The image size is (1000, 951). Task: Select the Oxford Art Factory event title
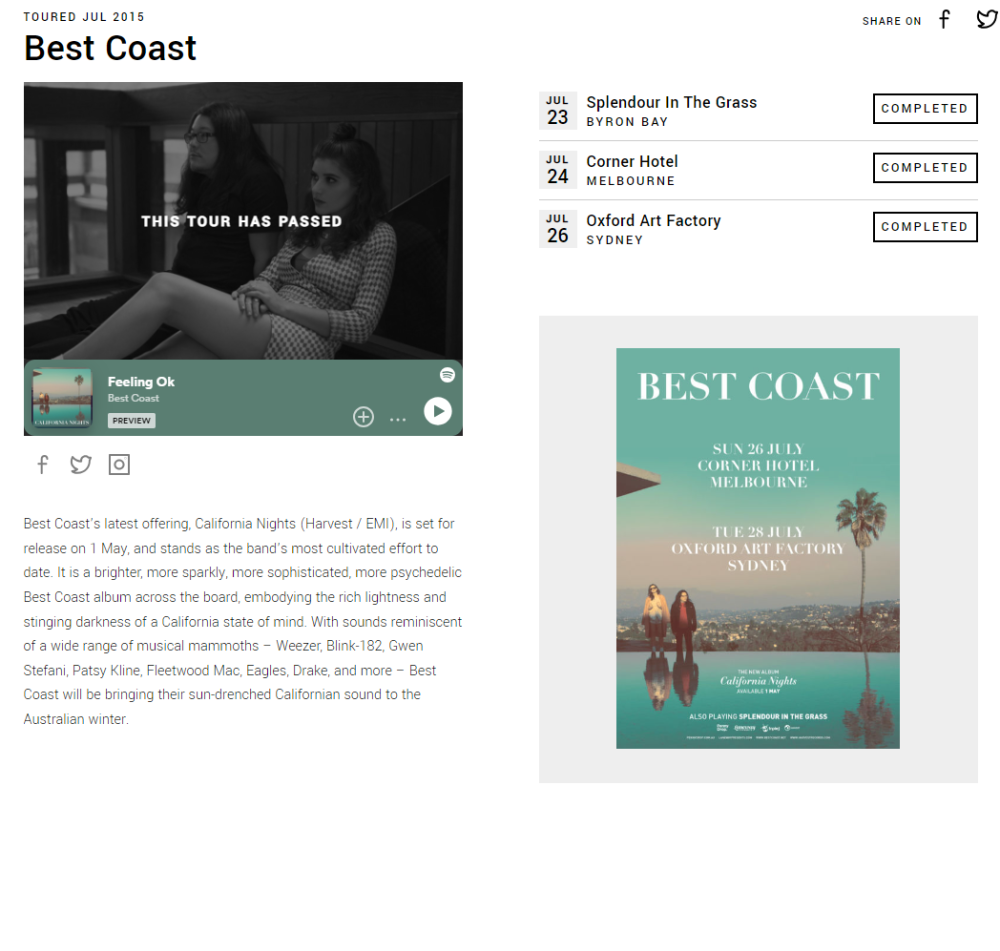(x=654, y=221)
